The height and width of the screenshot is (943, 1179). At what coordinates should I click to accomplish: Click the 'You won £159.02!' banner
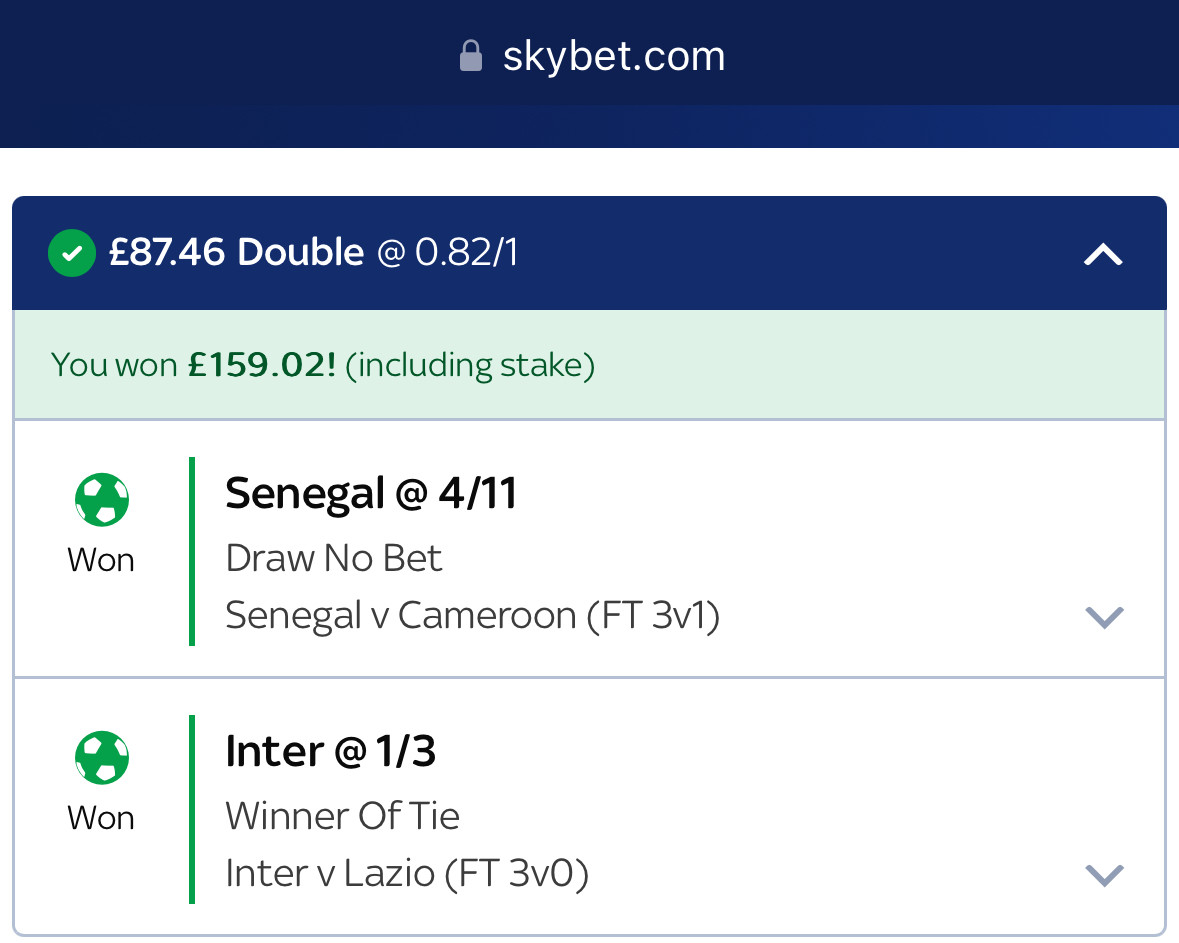point(323,365)
